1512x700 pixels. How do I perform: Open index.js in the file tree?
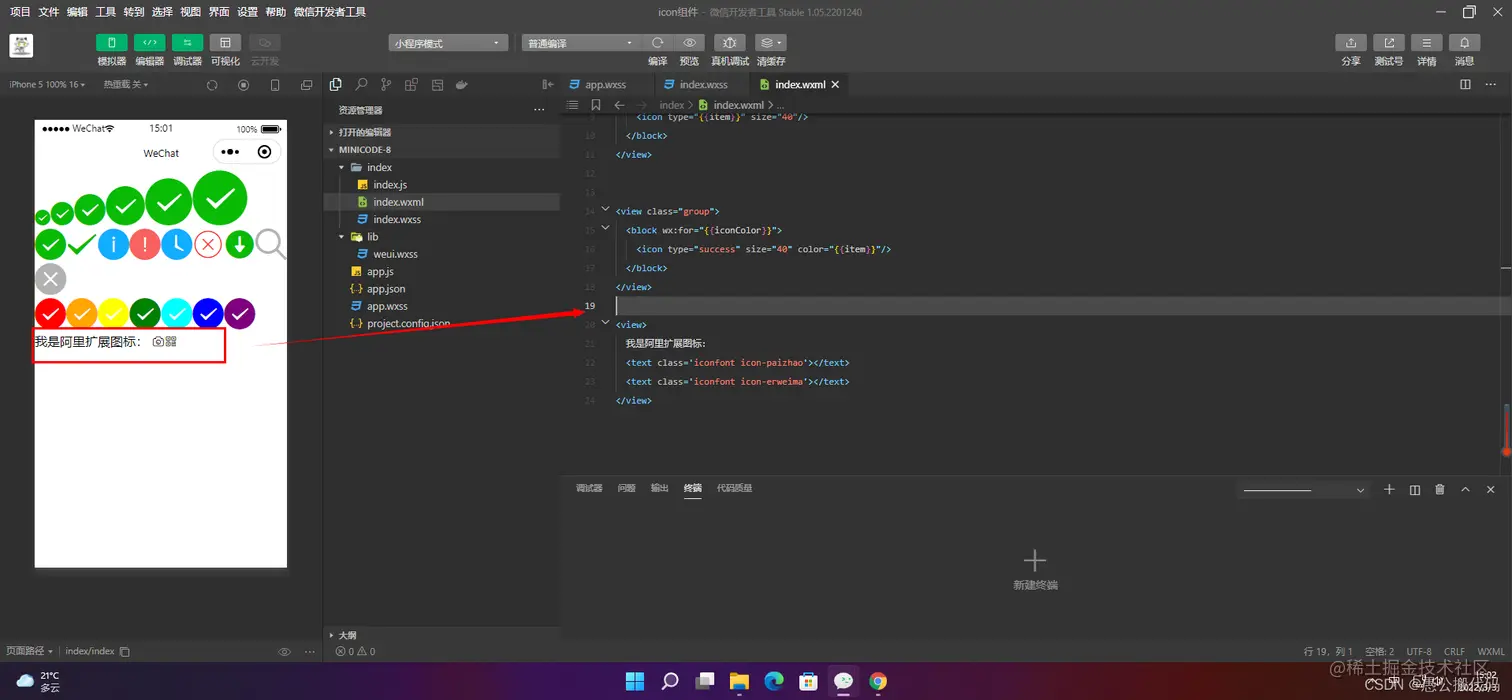[x=390, y=185]
